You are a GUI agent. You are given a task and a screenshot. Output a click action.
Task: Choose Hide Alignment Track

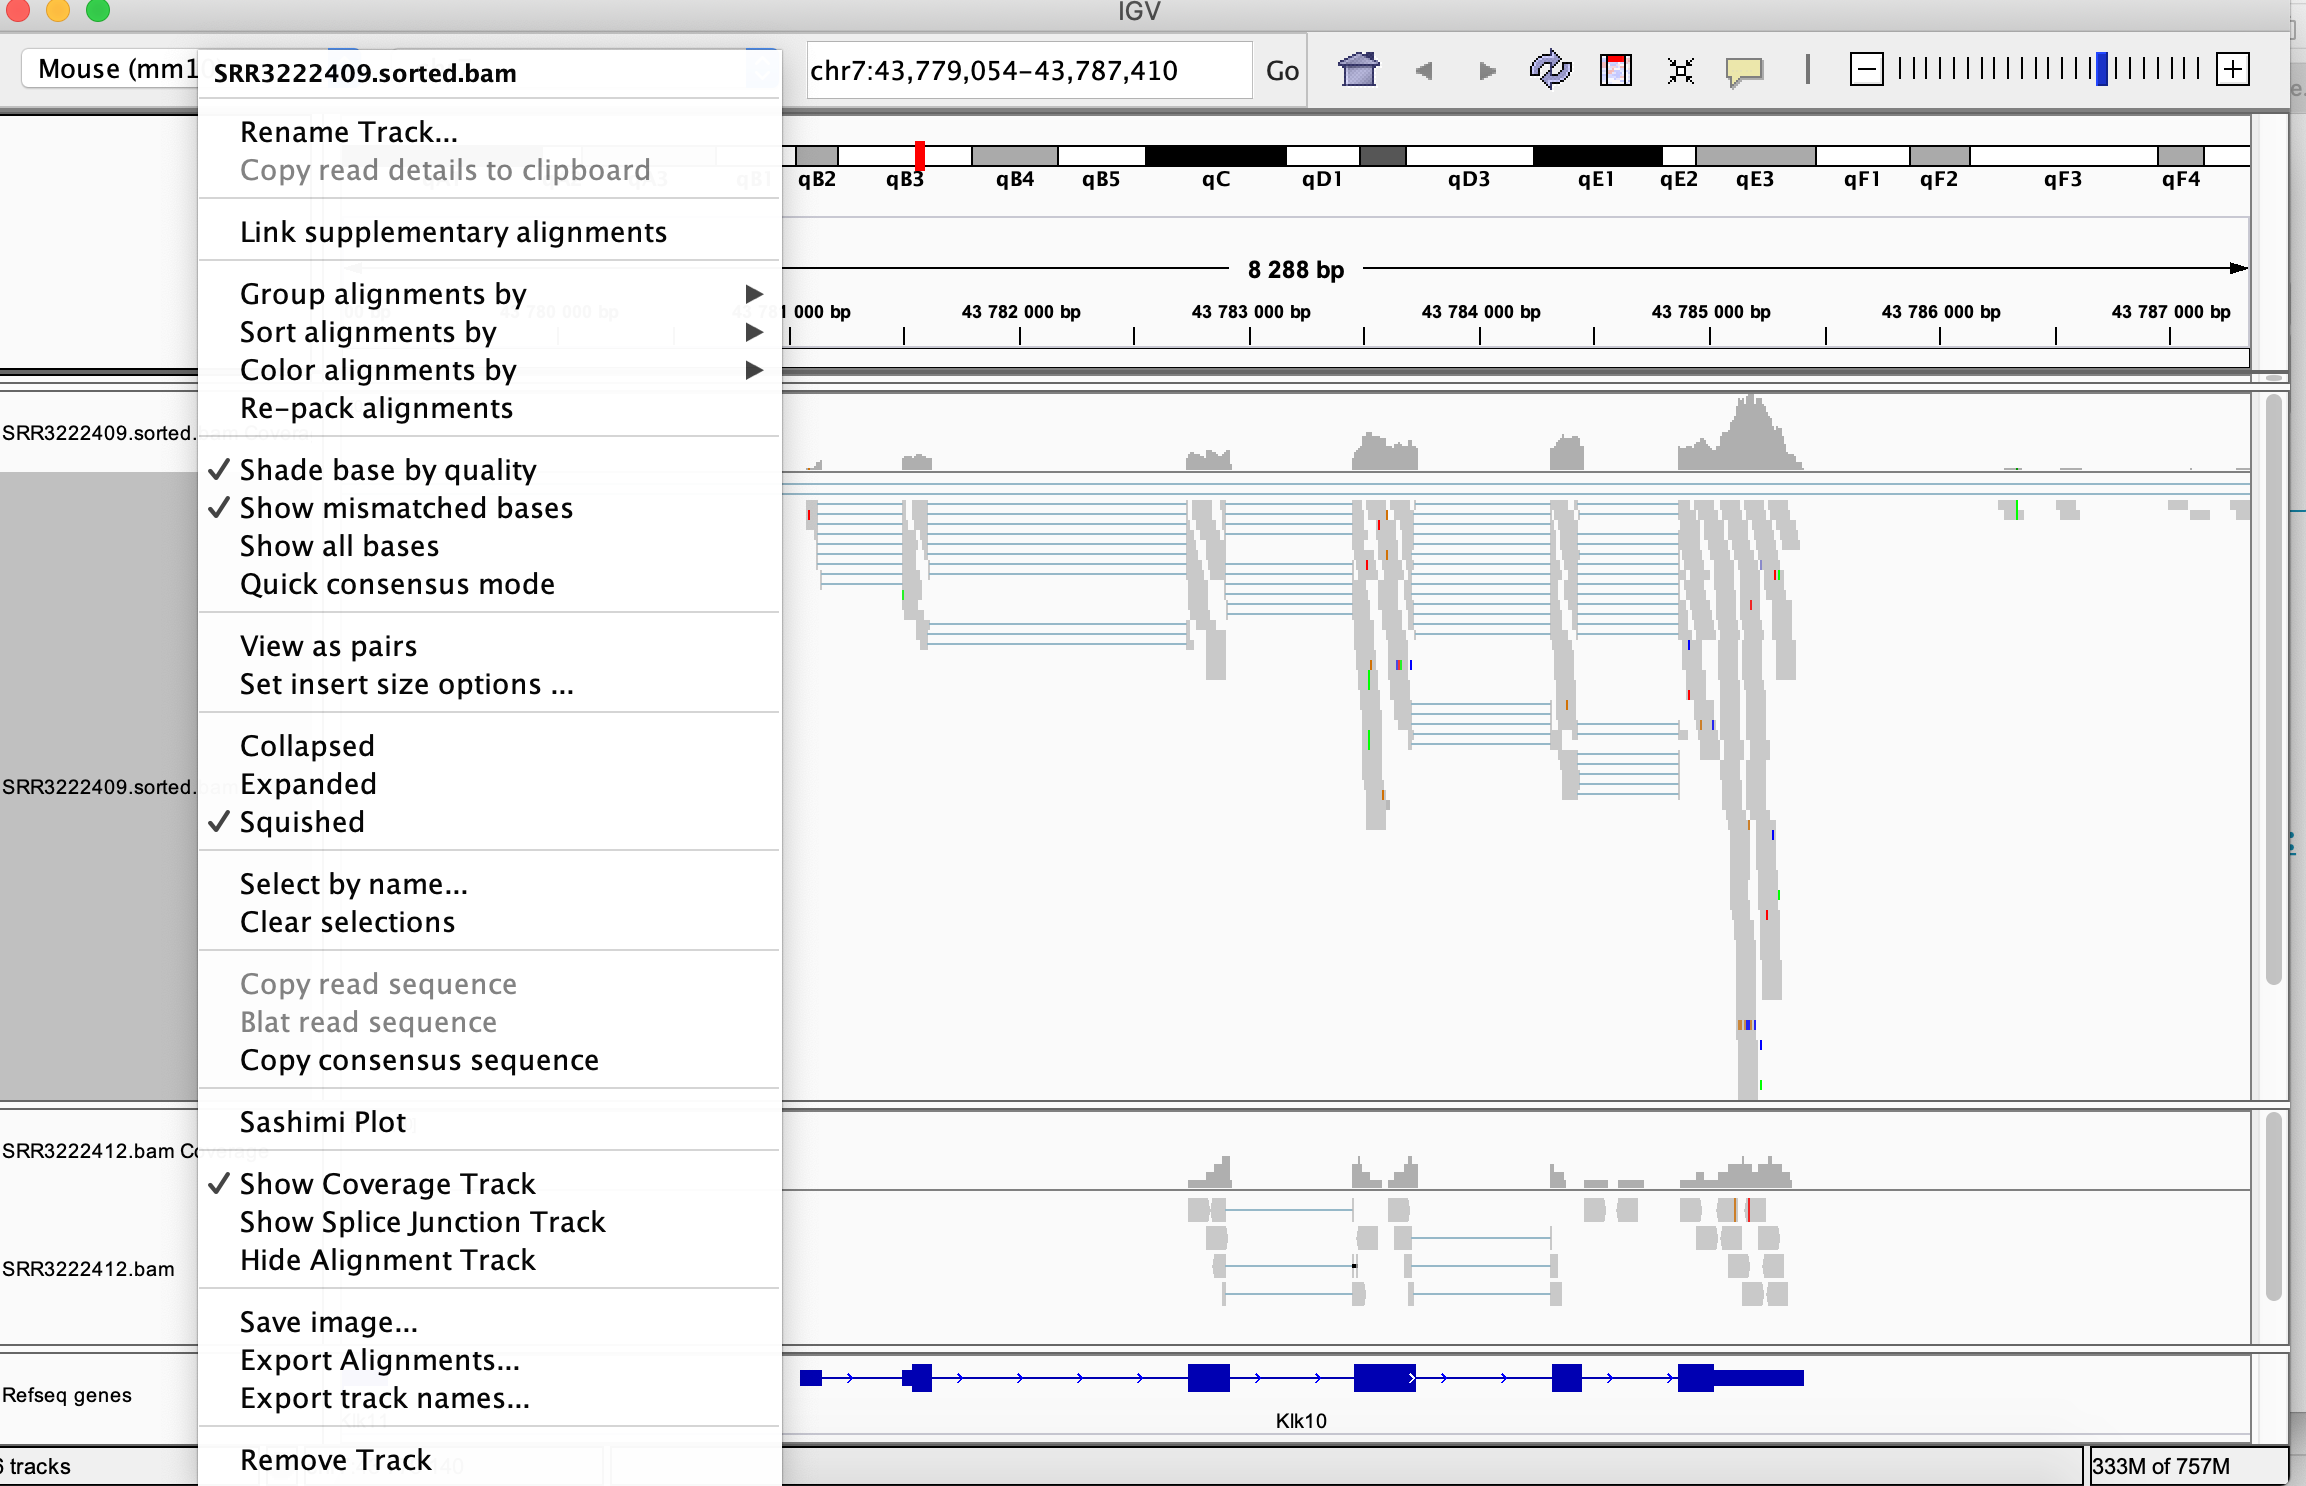(x=388, y=1260)
